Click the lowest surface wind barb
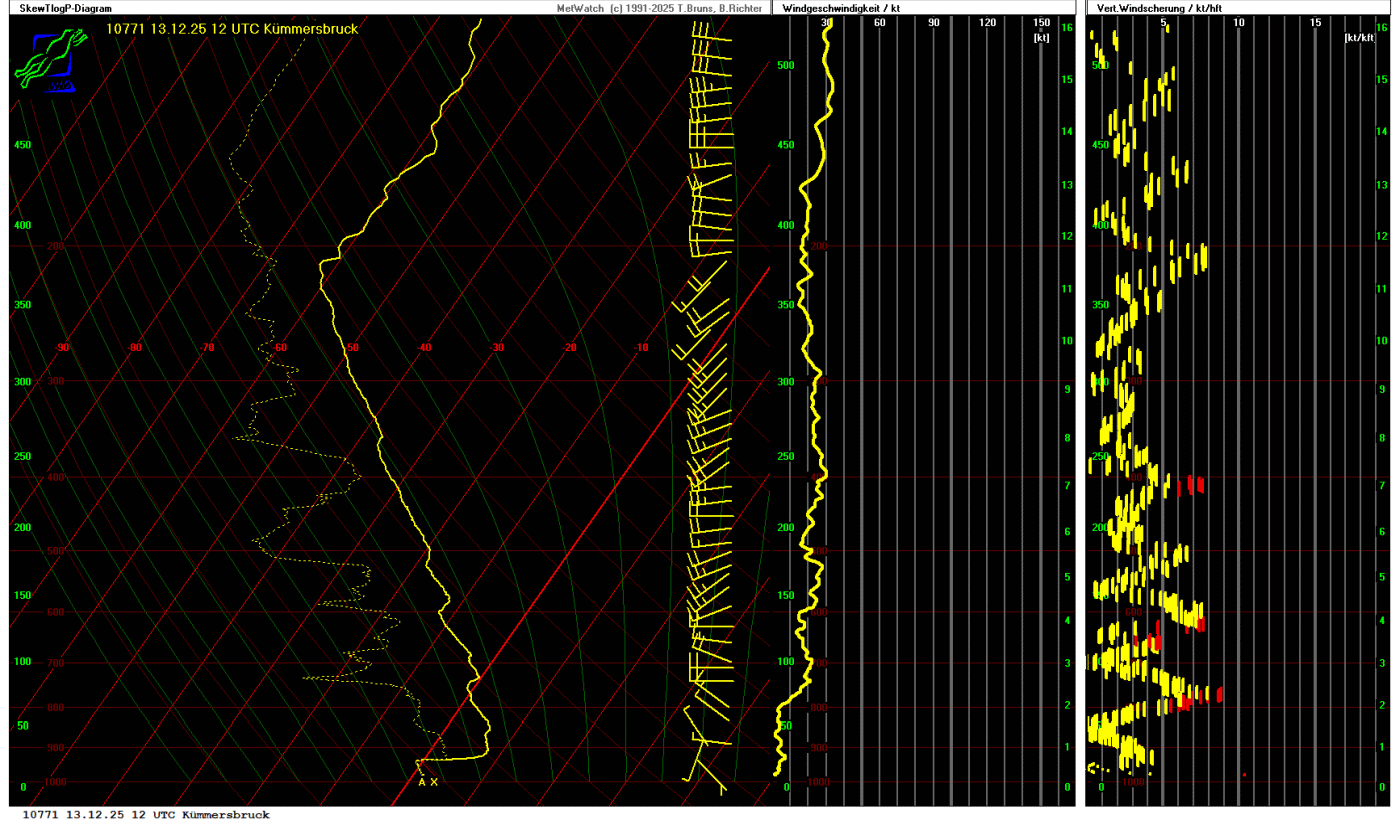Image resolution: width=1400 pixels, height=825 pixels. (x=710, y=778)
